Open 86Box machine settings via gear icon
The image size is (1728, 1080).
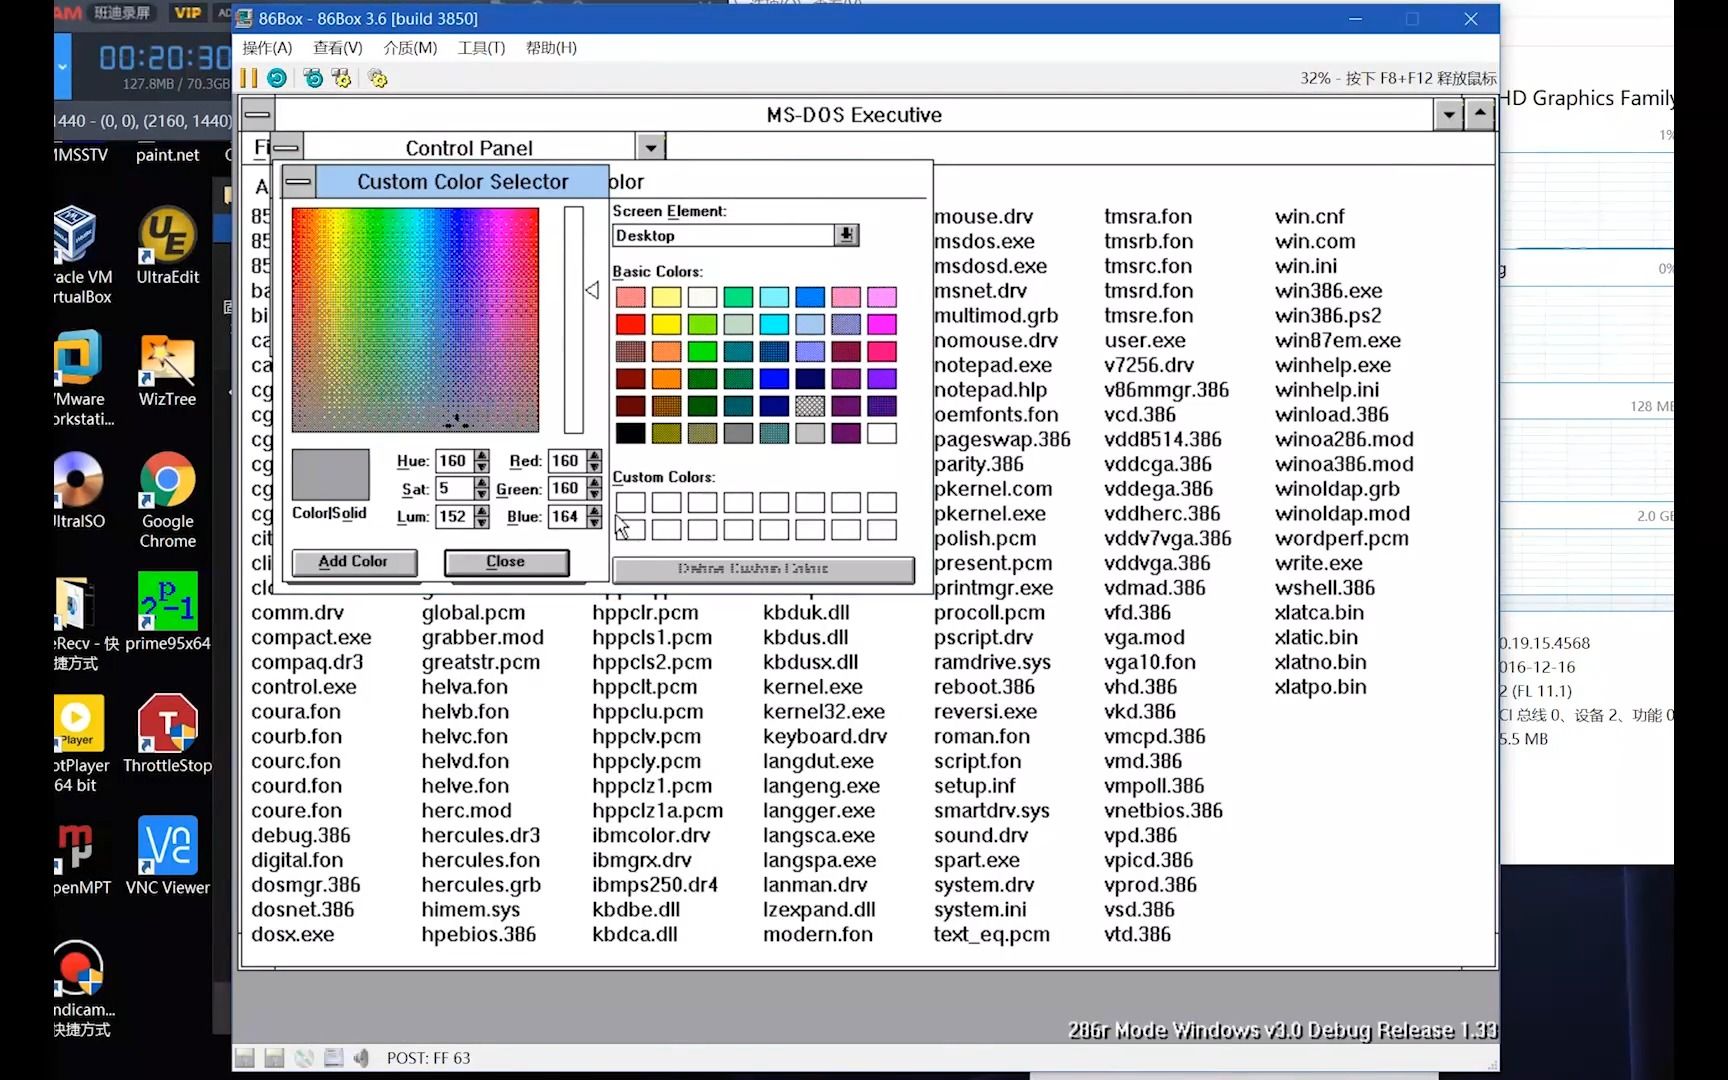click(378, 78)
